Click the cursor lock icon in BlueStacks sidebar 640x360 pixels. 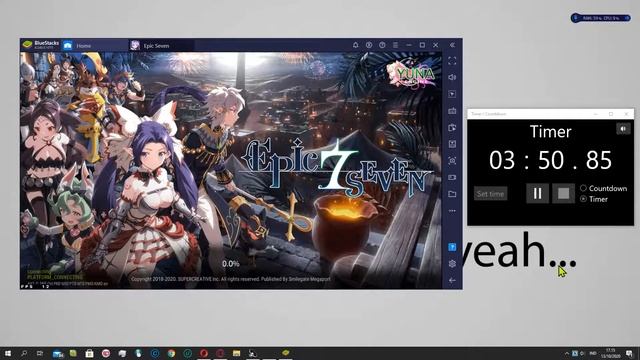(452, 94)
